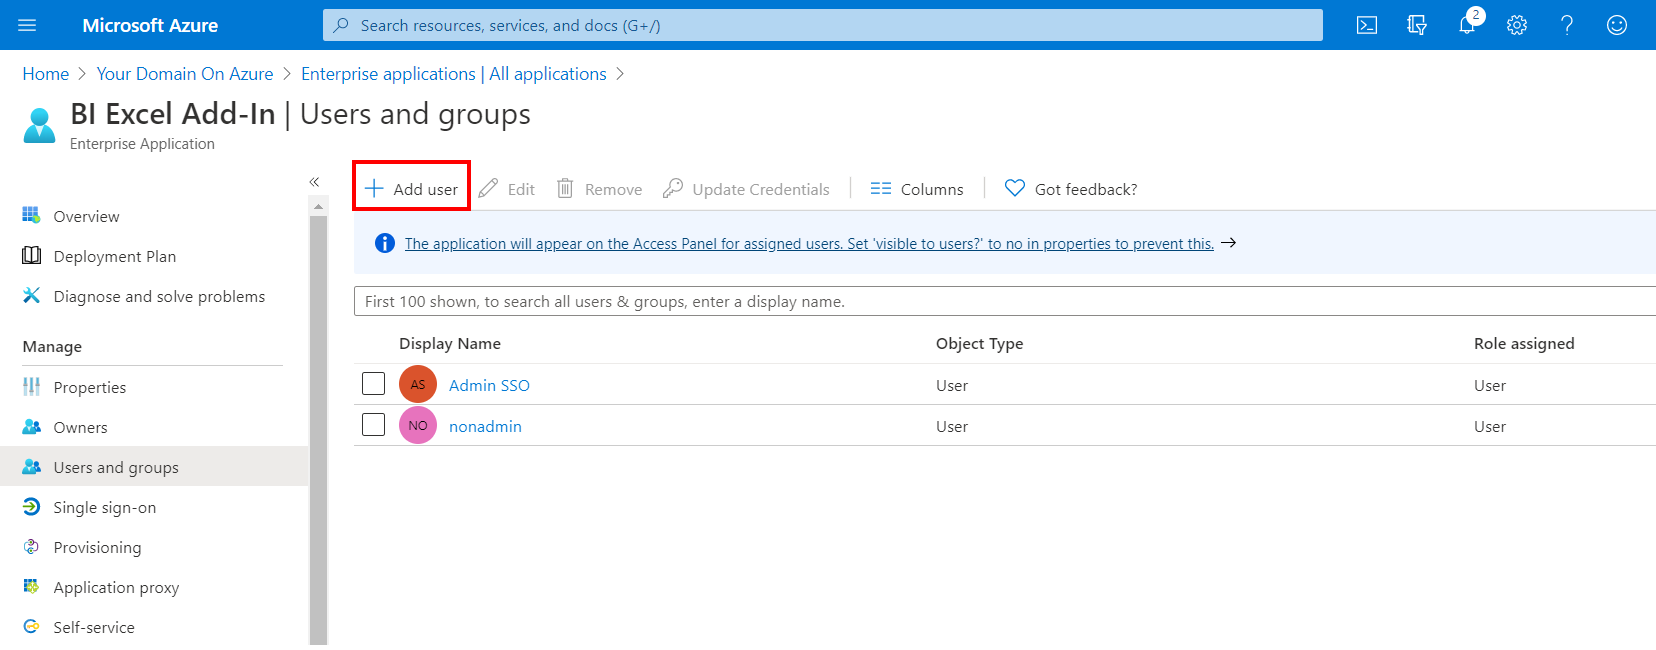Open the Help question mark icon
This screenshot has height=650, width=1656.
1567,25
